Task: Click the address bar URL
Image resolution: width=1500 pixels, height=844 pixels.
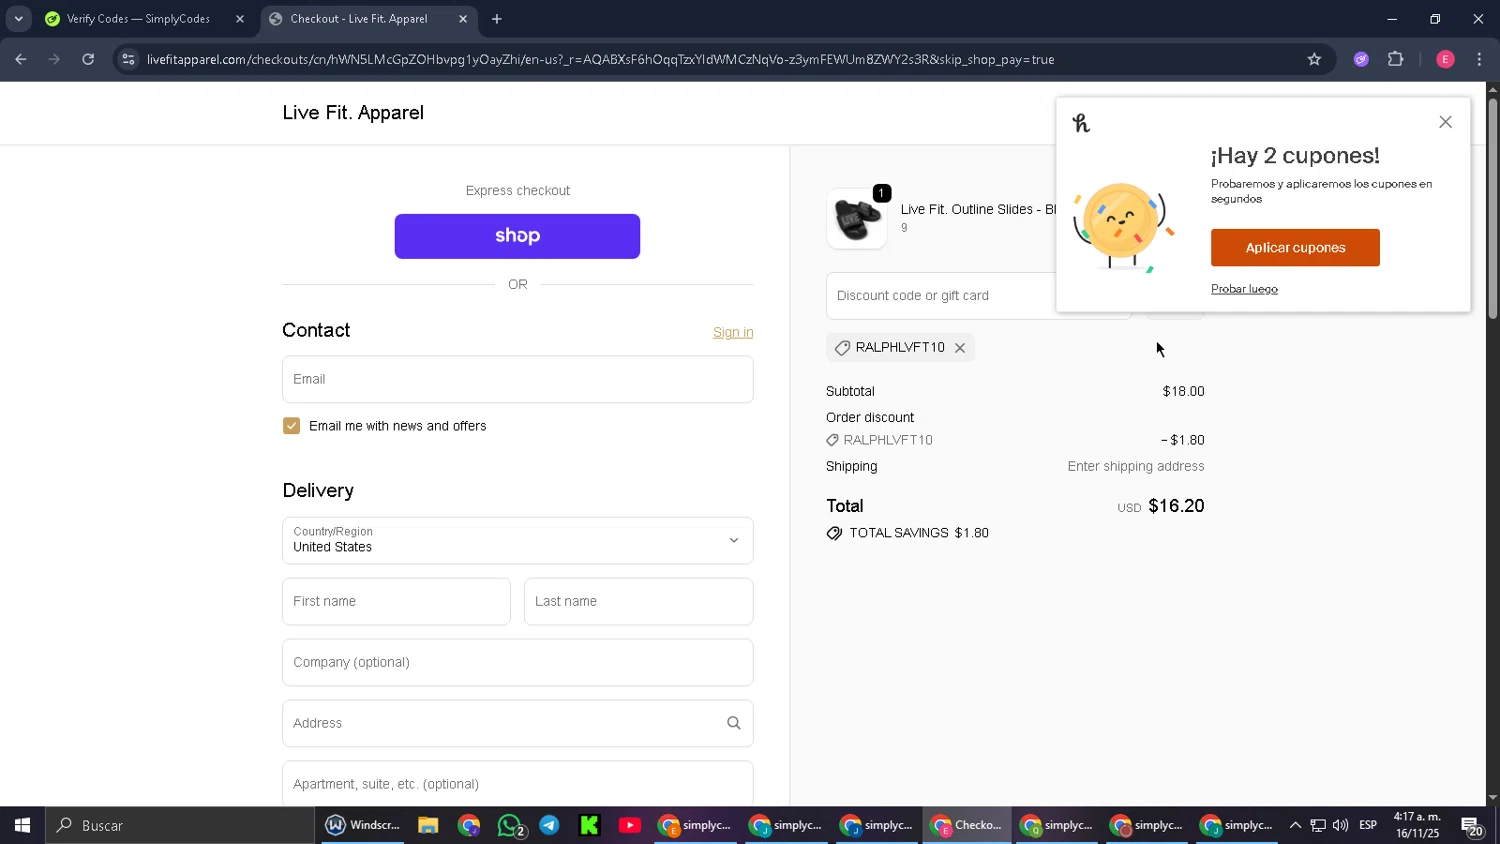Action: tap(600, 60)
